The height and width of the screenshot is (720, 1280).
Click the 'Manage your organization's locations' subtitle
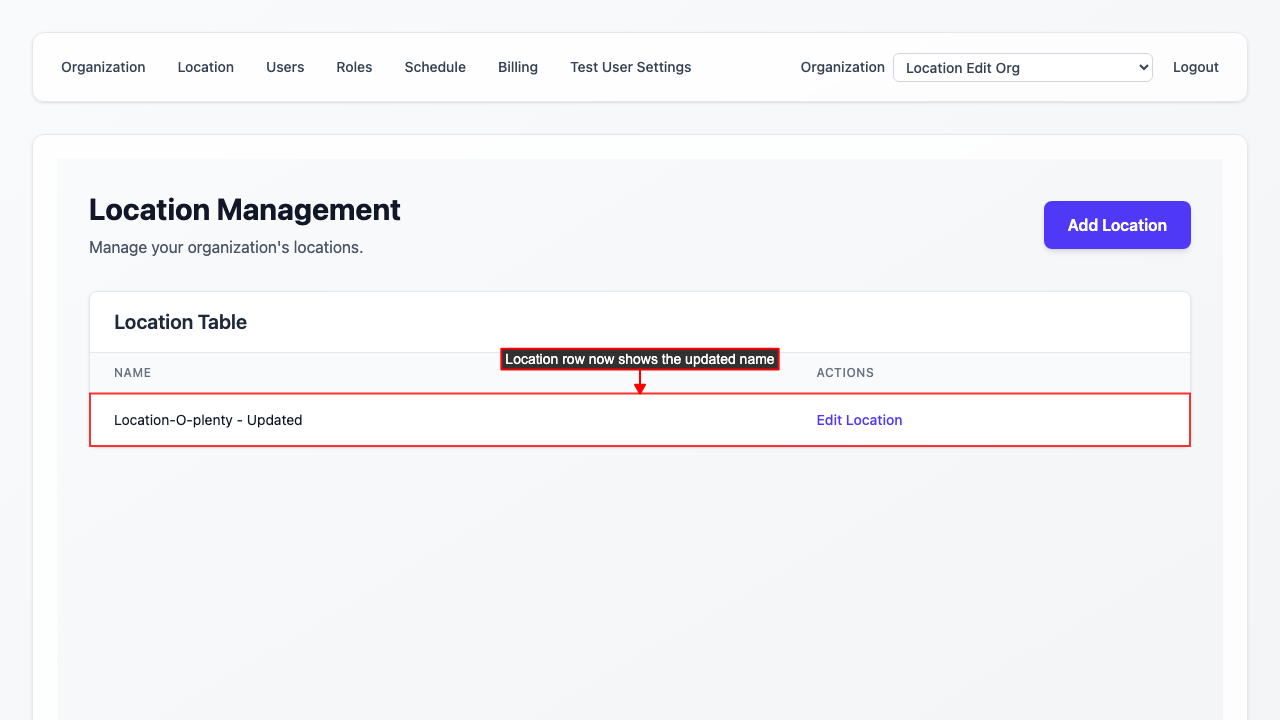click(226, 247)
